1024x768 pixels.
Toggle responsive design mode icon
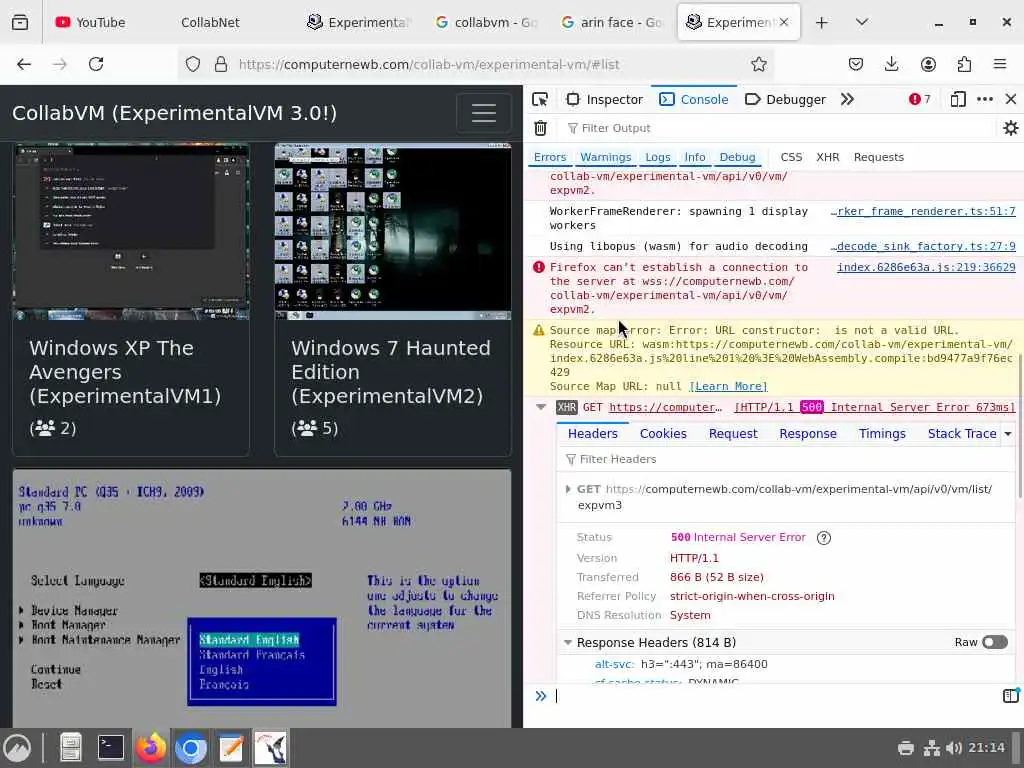(957, 99)
